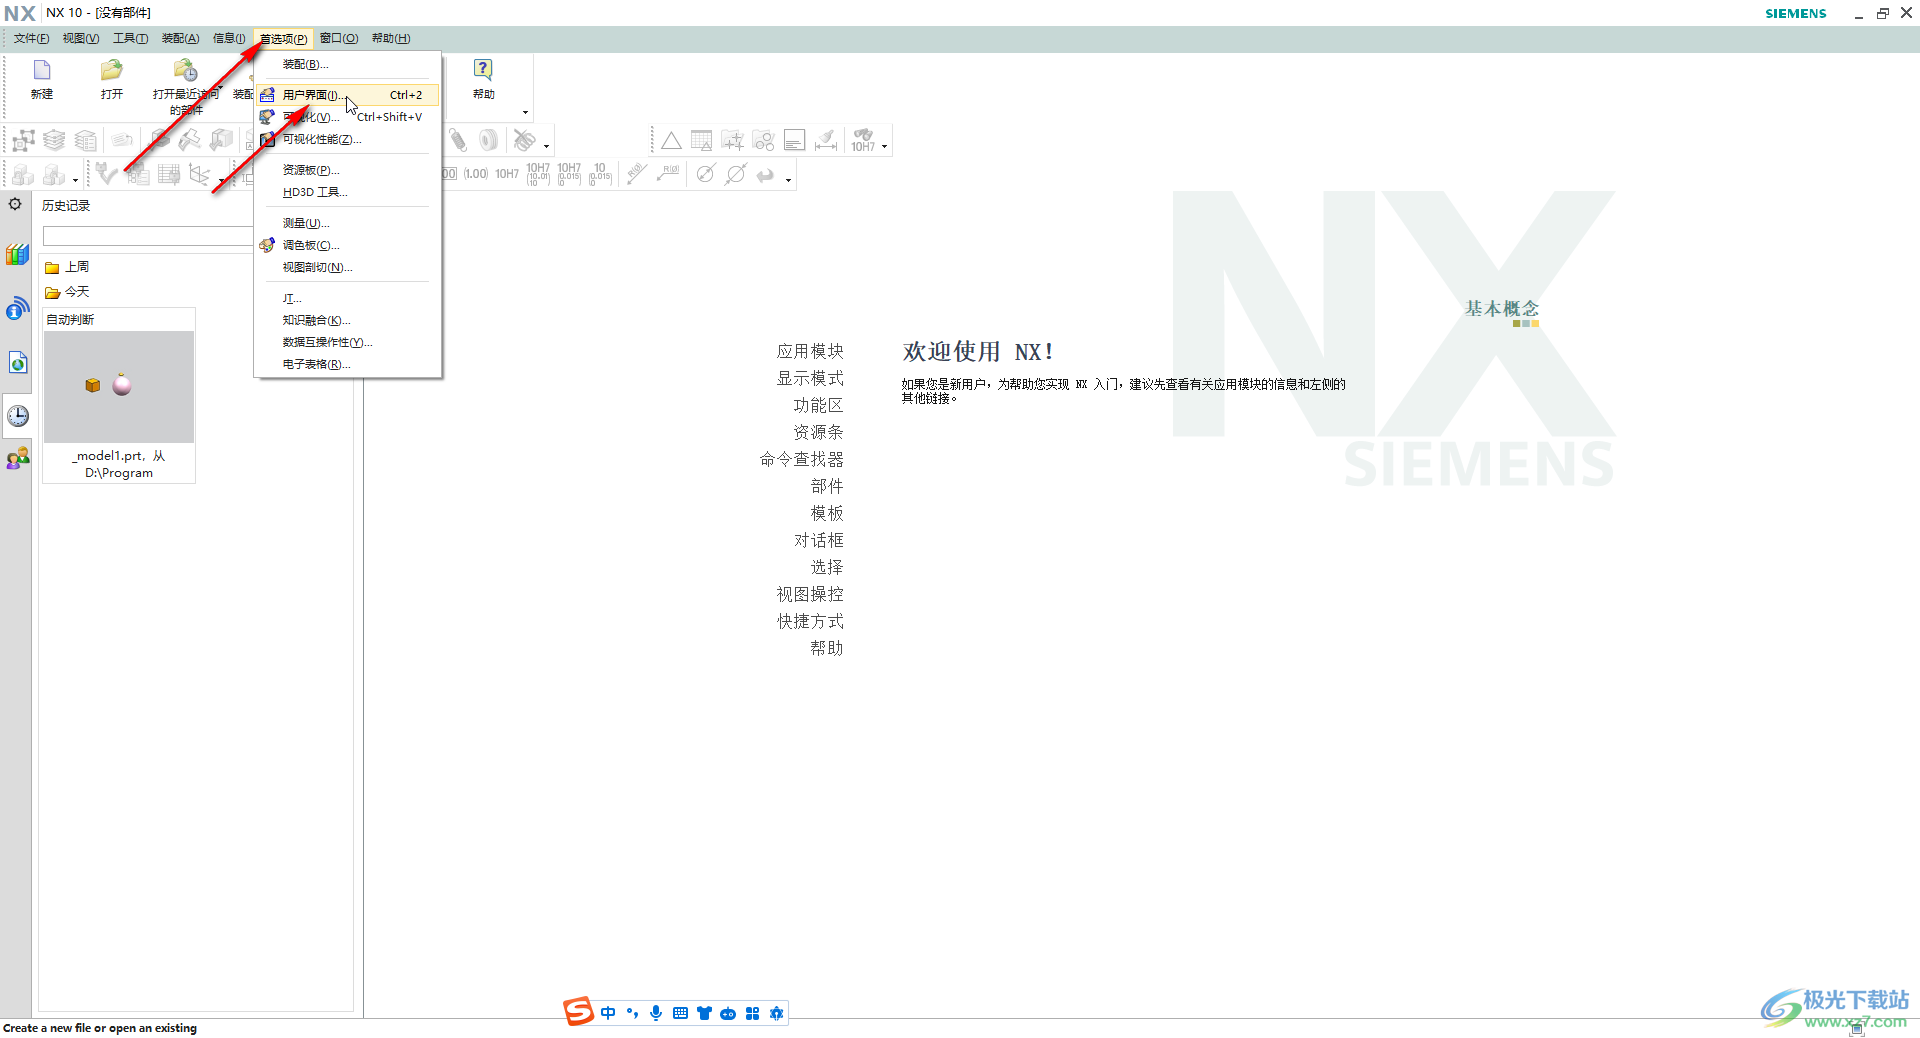Open the 视图操控 welcome link
This screenshot has height=1038, width=1920.
pyautogui.click(x=810, y=594)
